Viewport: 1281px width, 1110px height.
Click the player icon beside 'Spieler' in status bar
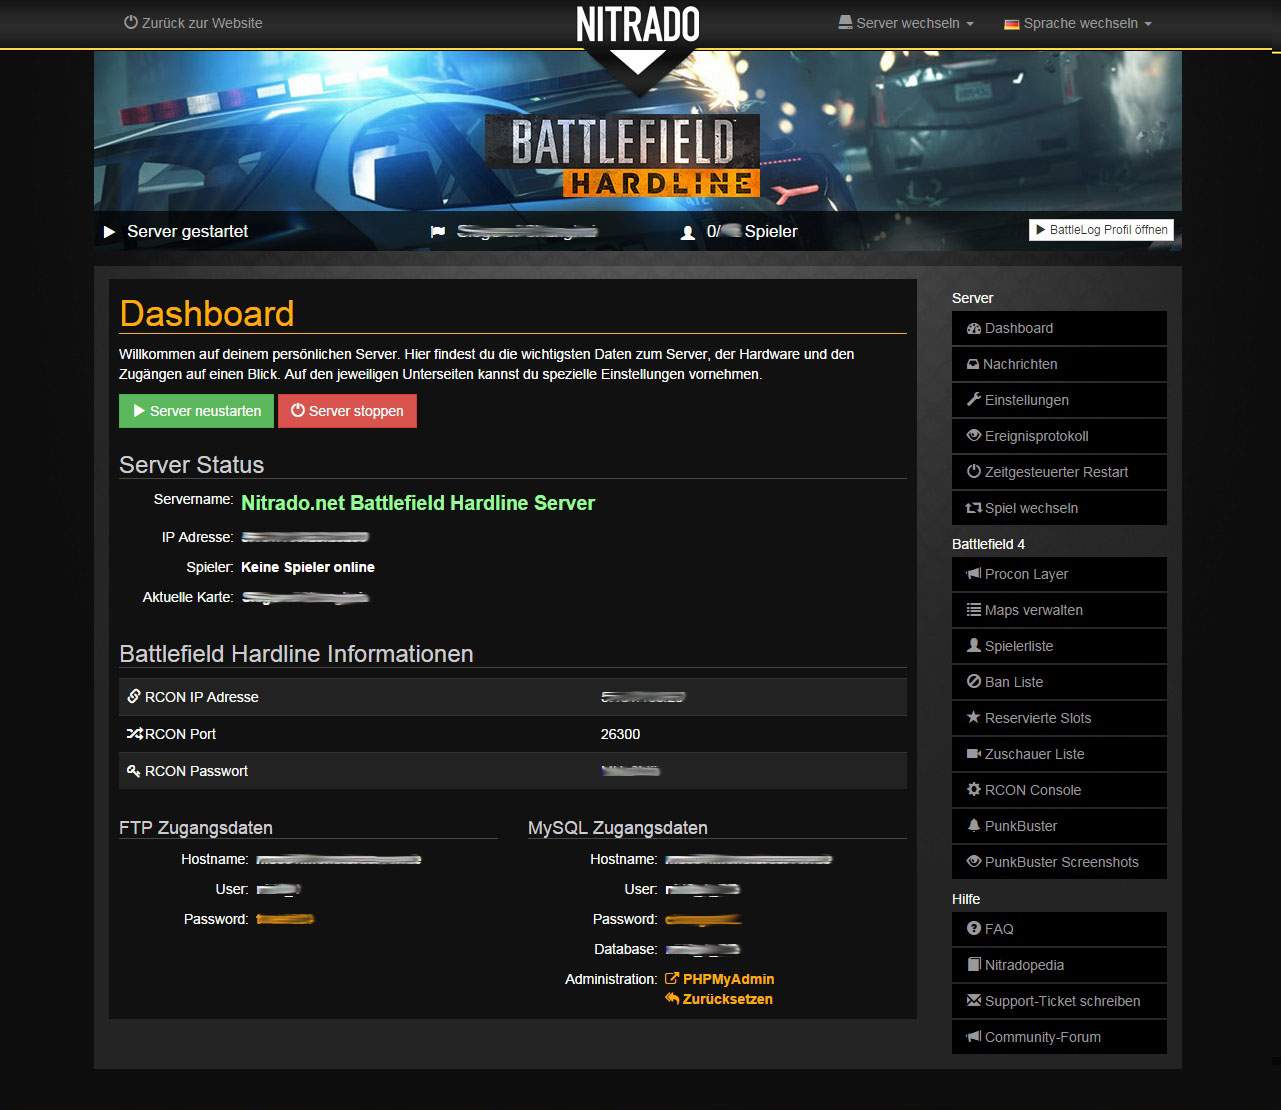pyautogui.click(x=688, y=232)
